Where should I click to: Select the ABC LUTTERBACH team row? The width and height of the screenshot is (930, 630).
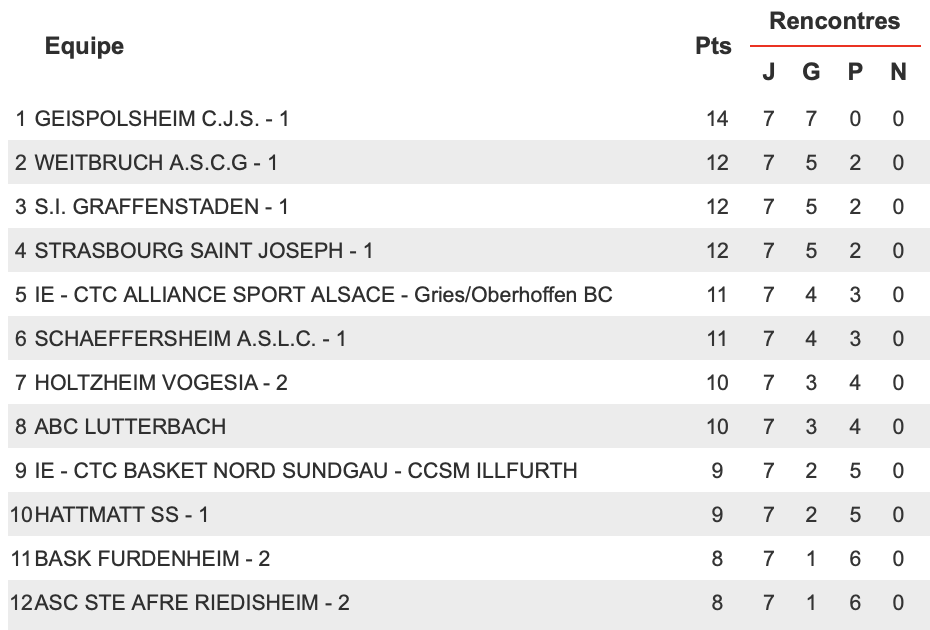[x=467, y=427]
